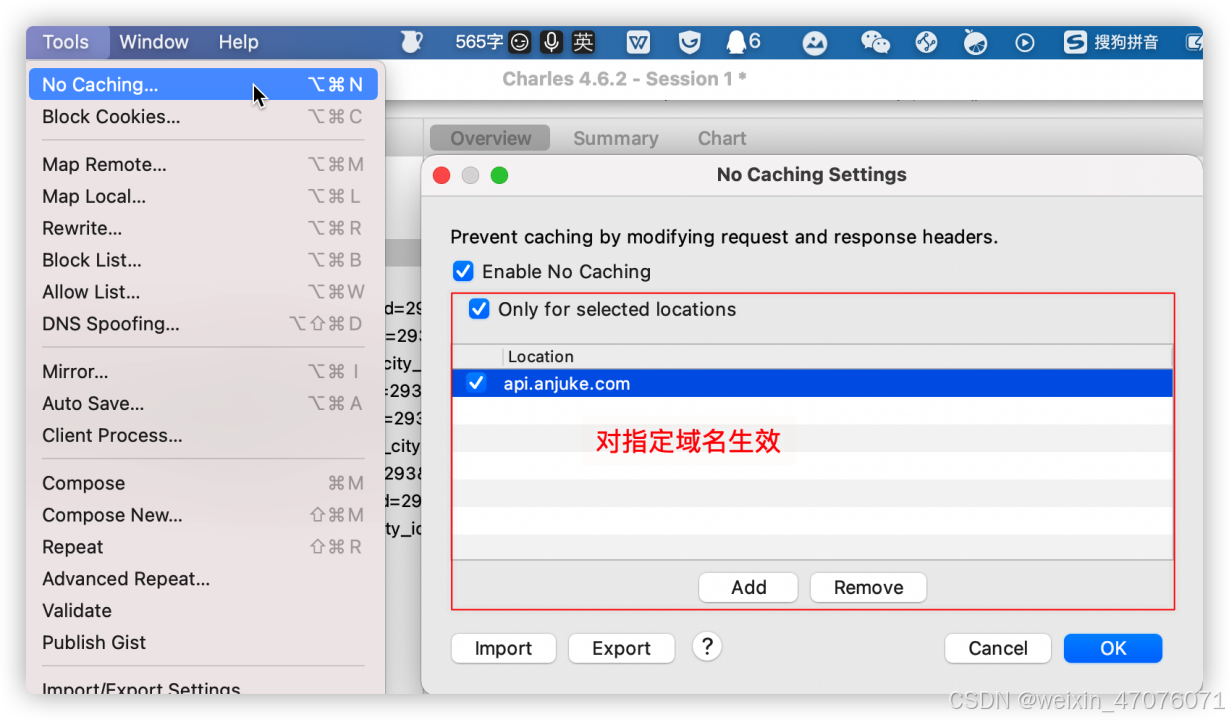This screenshot has height=720, width=1229.
Task: Open the Sogou Pinyin input menu
Action: point(1111,42)
